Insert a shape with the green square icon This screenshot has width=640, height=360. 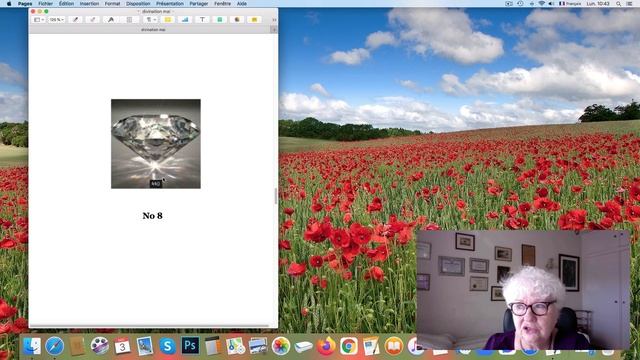220,20
